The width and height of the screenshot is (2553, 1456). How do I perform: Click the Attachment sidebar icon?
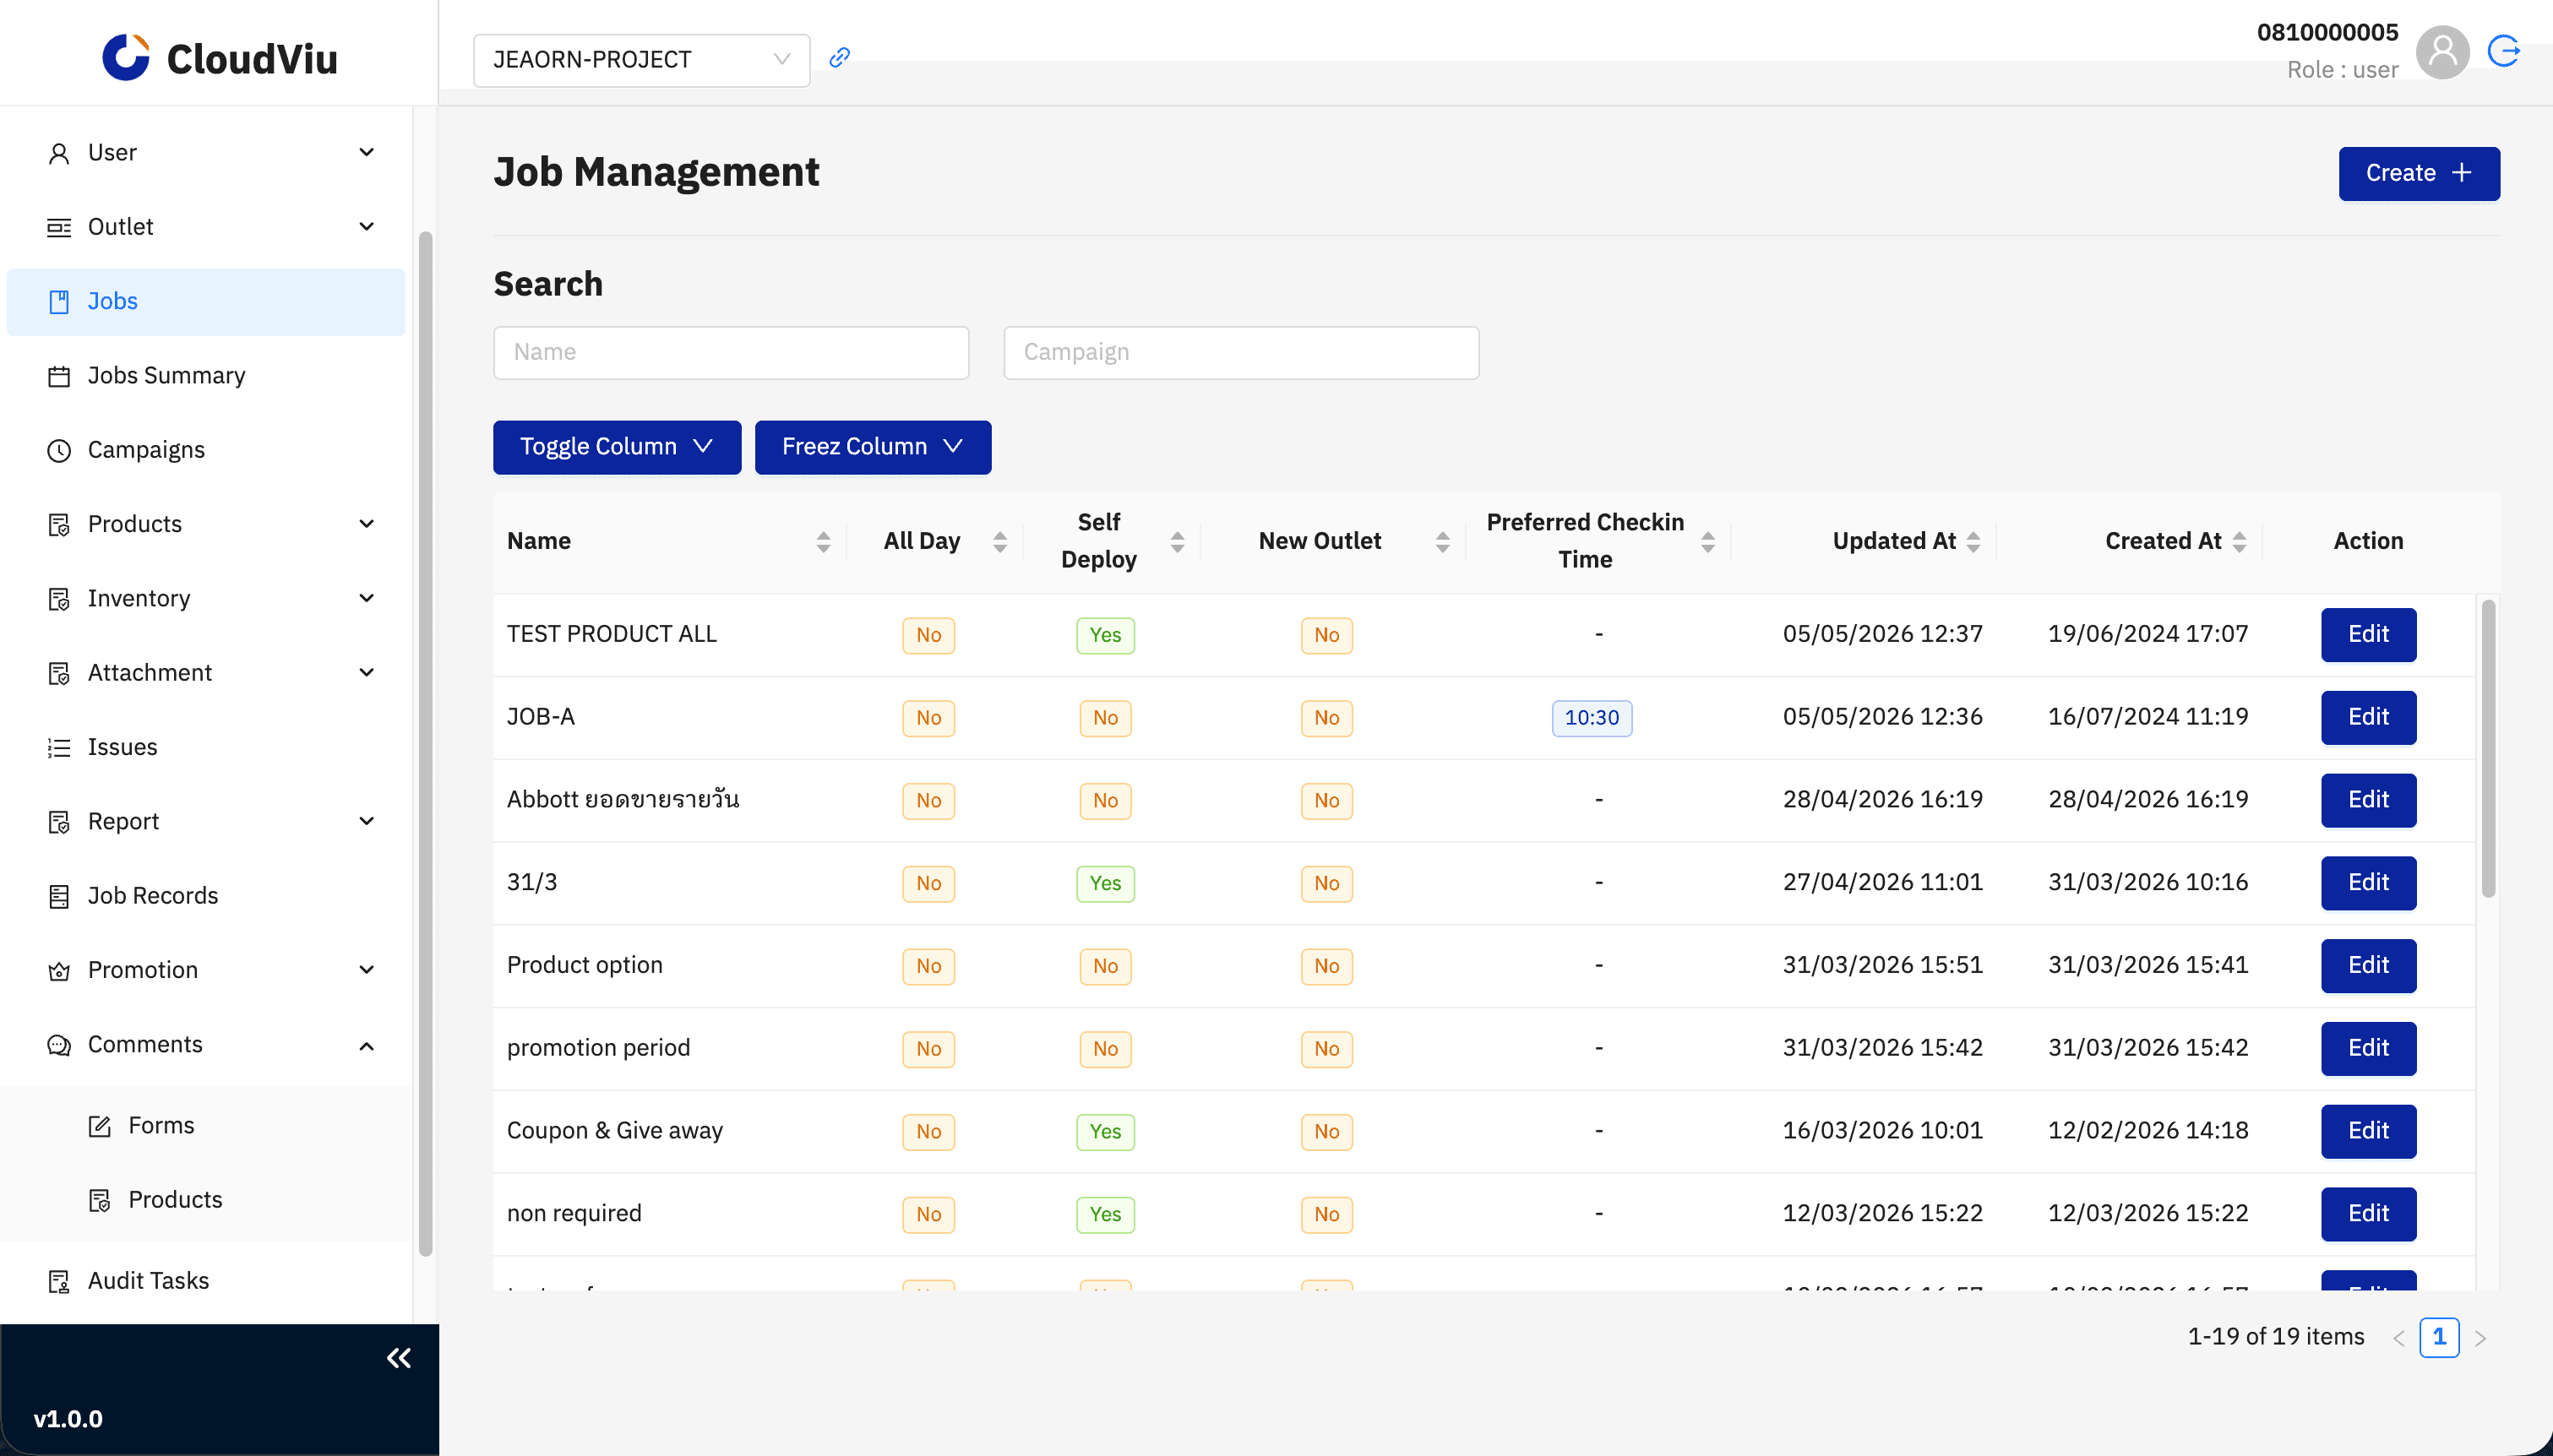[x=59, y=674]
